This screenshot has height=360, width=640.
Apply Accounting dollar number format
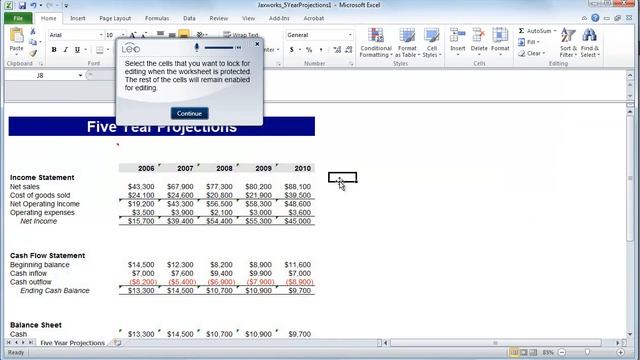(x=291, y=50)
